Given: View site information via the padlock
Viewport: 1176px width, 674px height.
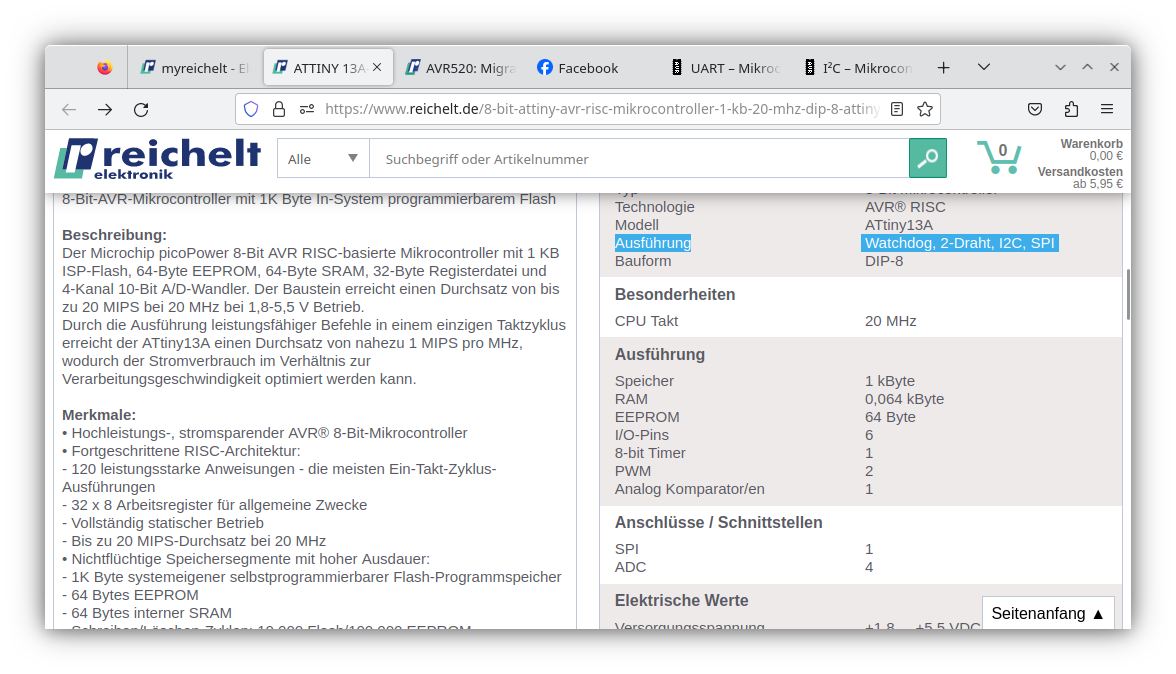Looking at the screenshot, I should tap(278, 109).
